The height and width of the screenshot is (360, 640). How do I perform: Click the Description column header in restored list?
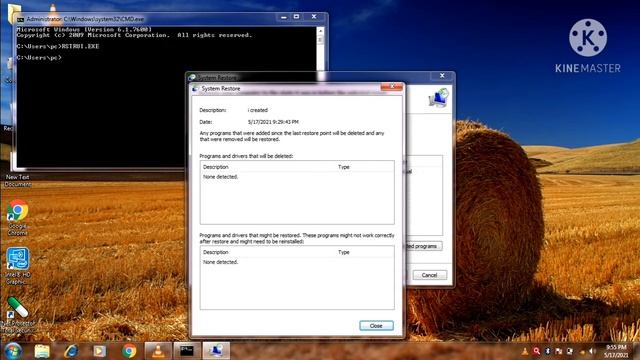[x=216, y=252]
